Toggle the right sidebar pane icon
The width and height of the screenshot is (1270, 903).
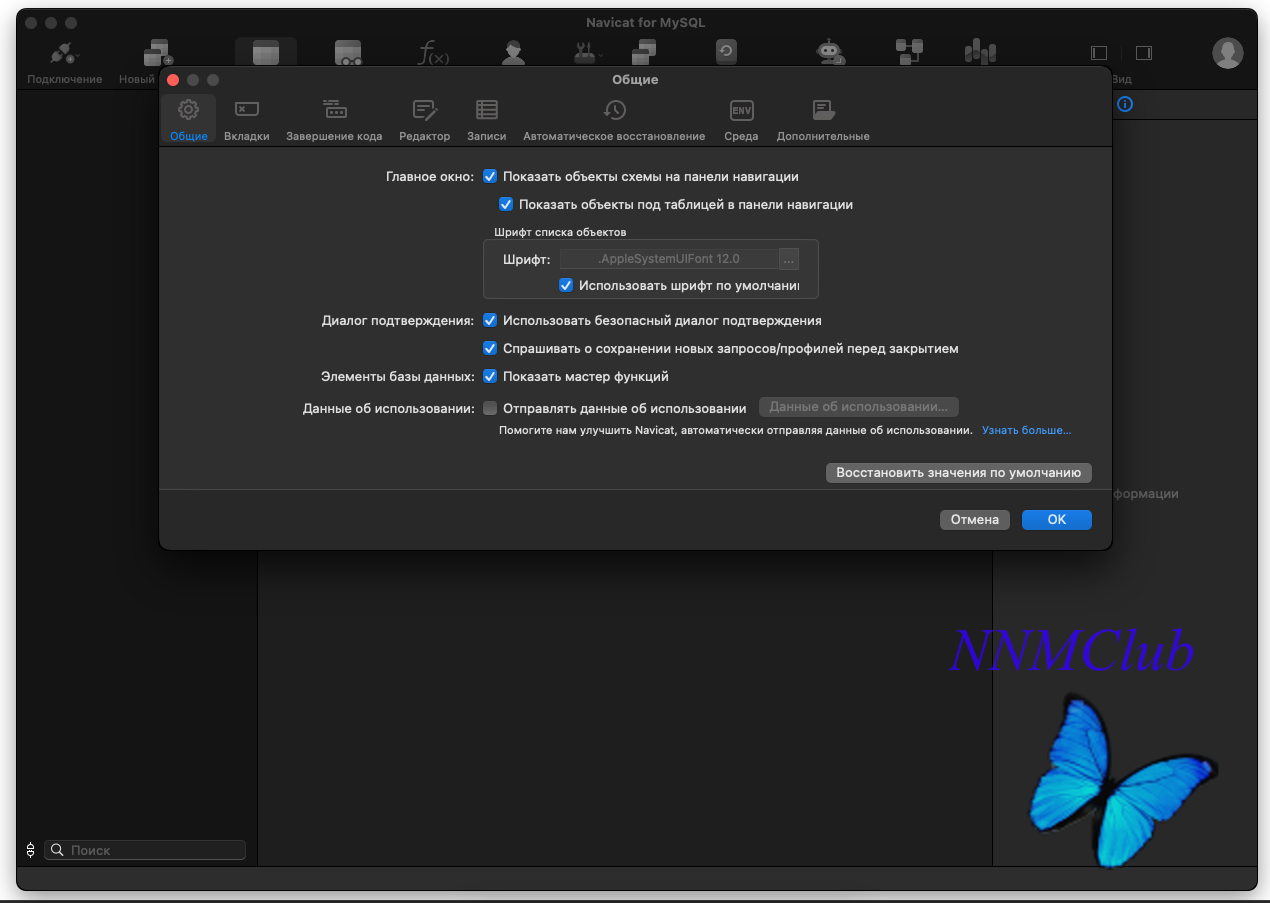click(x=1144, y=53)
